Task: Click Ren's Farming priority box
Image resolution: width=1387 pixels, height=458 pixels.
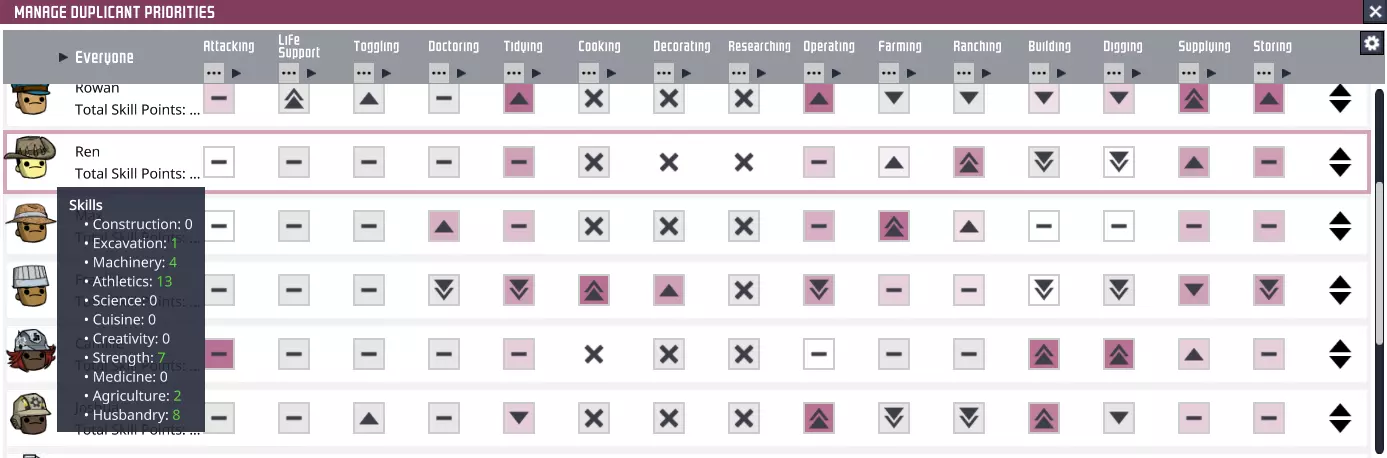Action: [893, 162]
